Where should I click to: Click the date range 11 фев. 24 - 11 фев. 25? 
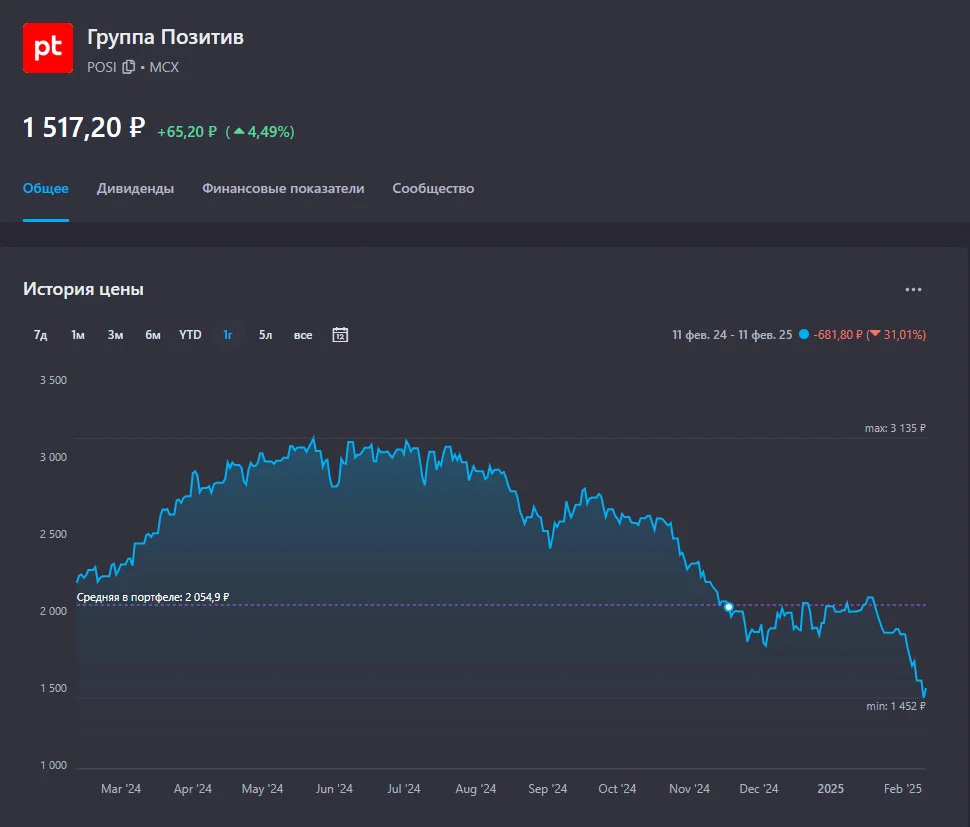732,335
